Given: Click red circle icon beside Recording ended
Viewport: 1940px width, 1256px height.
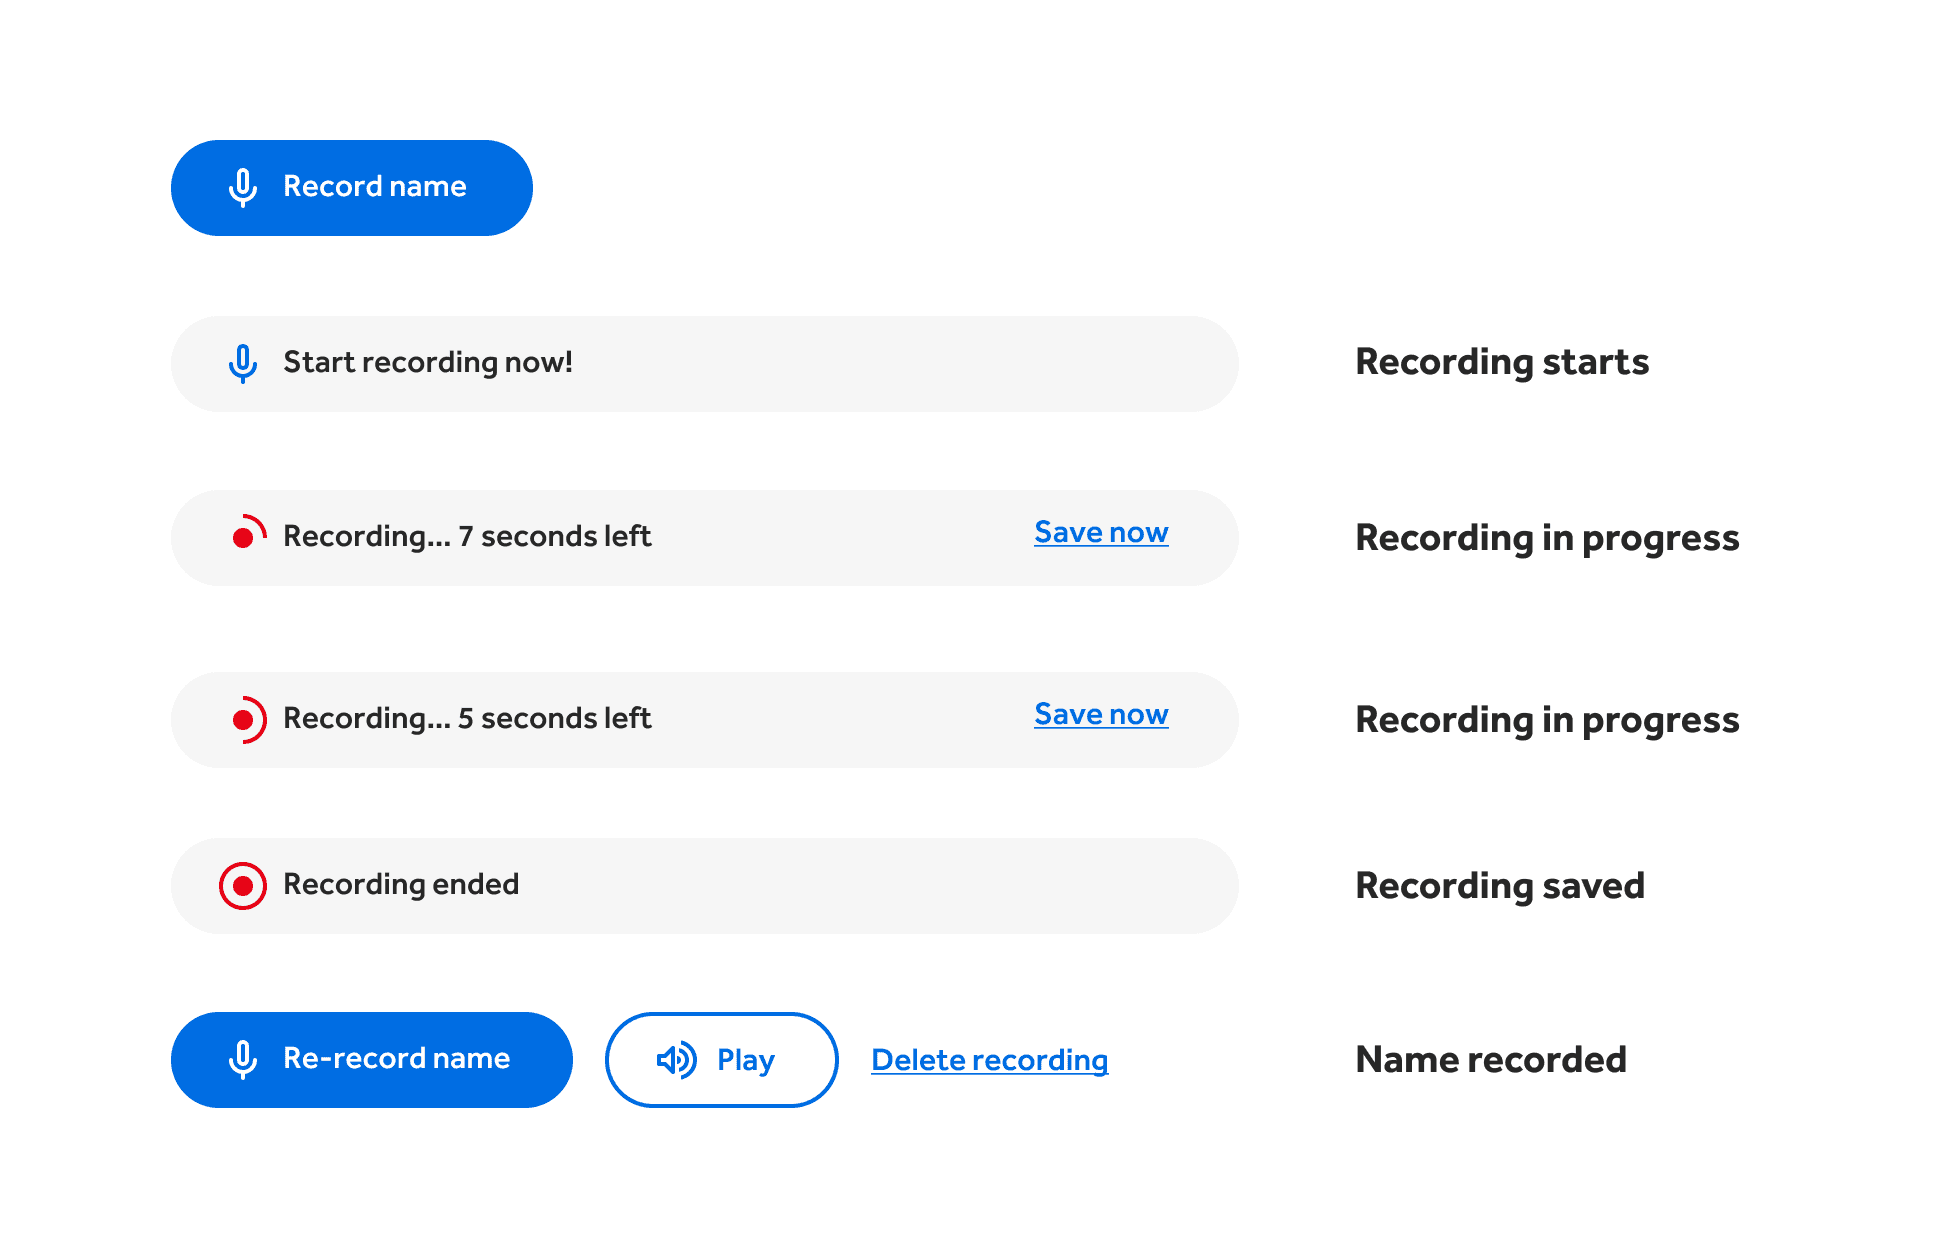Looking at the screenshot, I should [x=243, y=886].
